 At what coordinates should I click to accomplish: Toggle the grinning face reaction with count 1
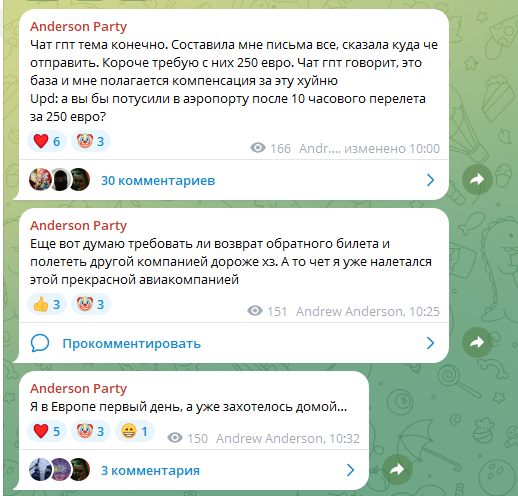[x=135, y=431]
